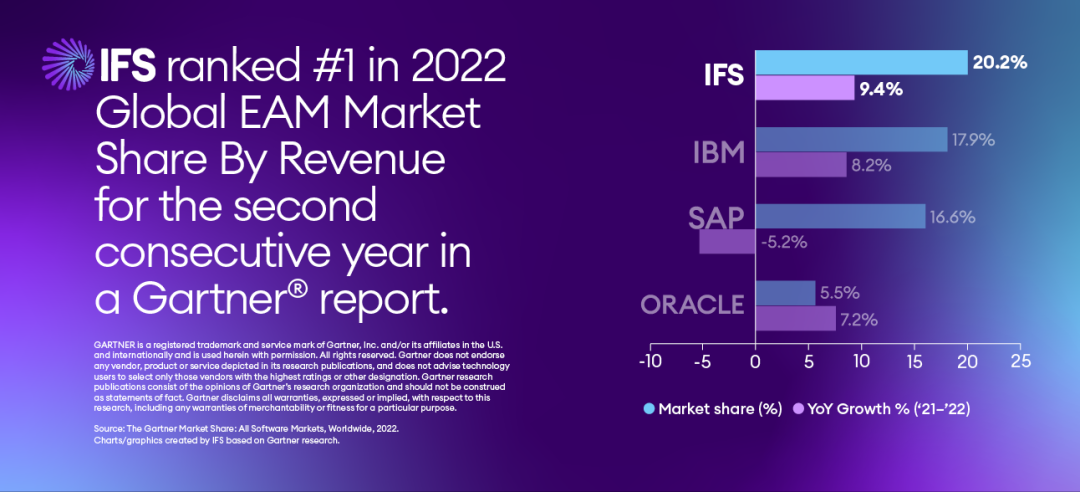
Task: Click the "Share By Revenue" headline line
Action: [271, 161]
